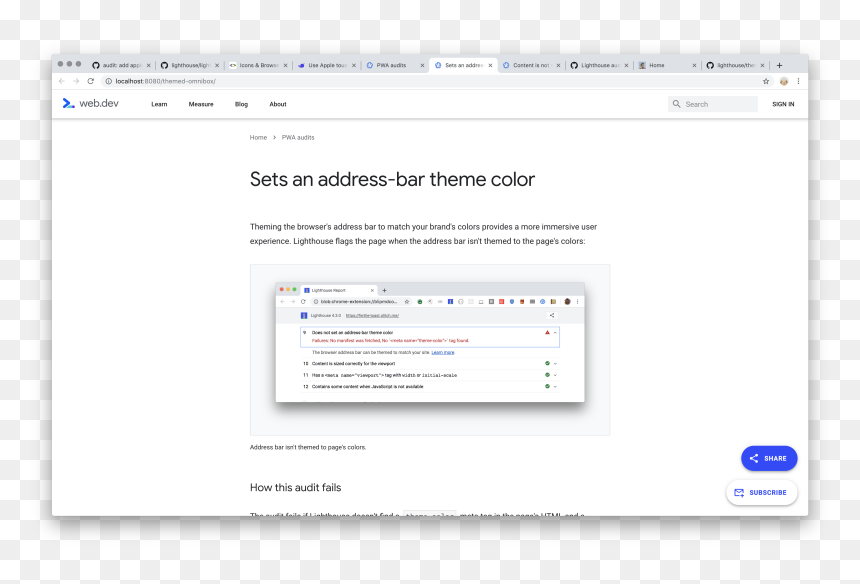
Task: Click the magnifier icon in the search box
Action: [x=676, y=104]
